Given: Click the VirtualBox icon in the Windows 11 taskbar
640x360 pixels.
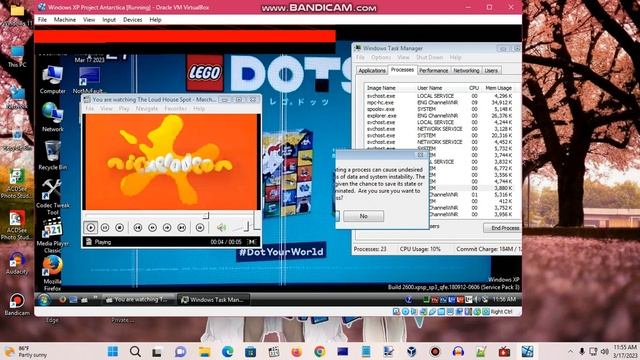Looking at the screenshot, I should pos(411,351).
